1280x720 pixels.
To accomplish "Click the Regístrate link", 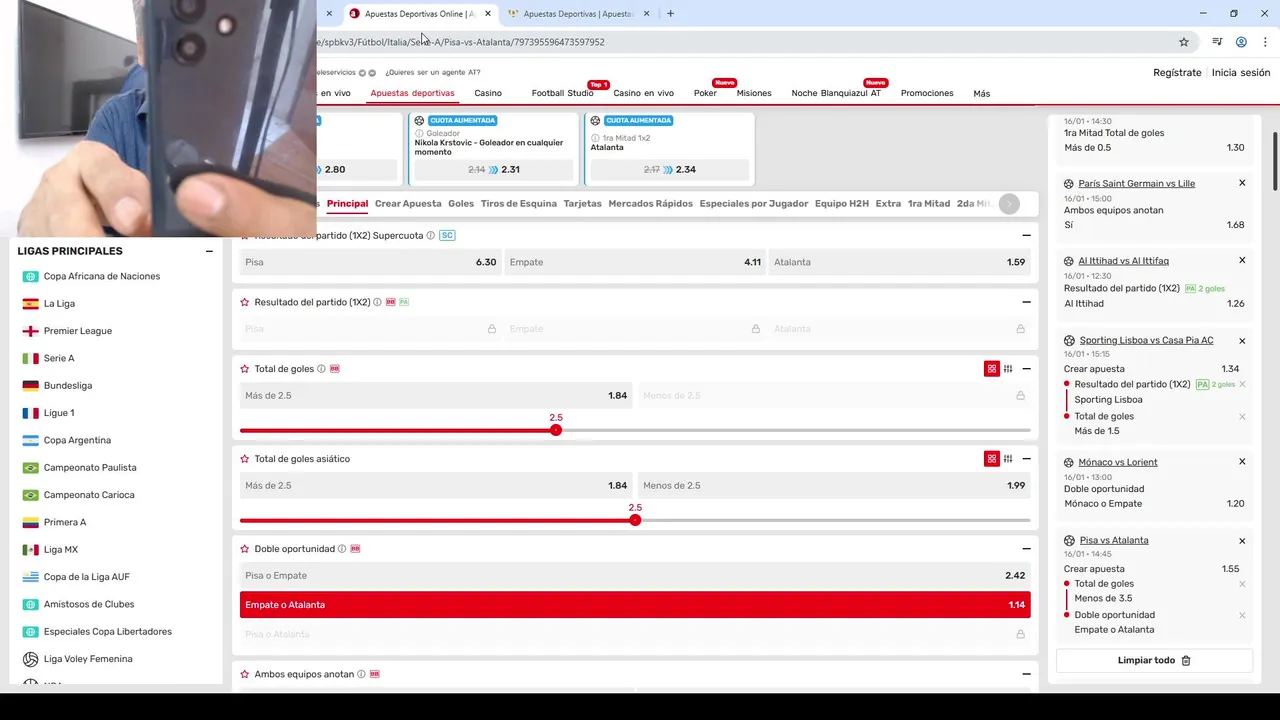I will (x=1177, y=73).
